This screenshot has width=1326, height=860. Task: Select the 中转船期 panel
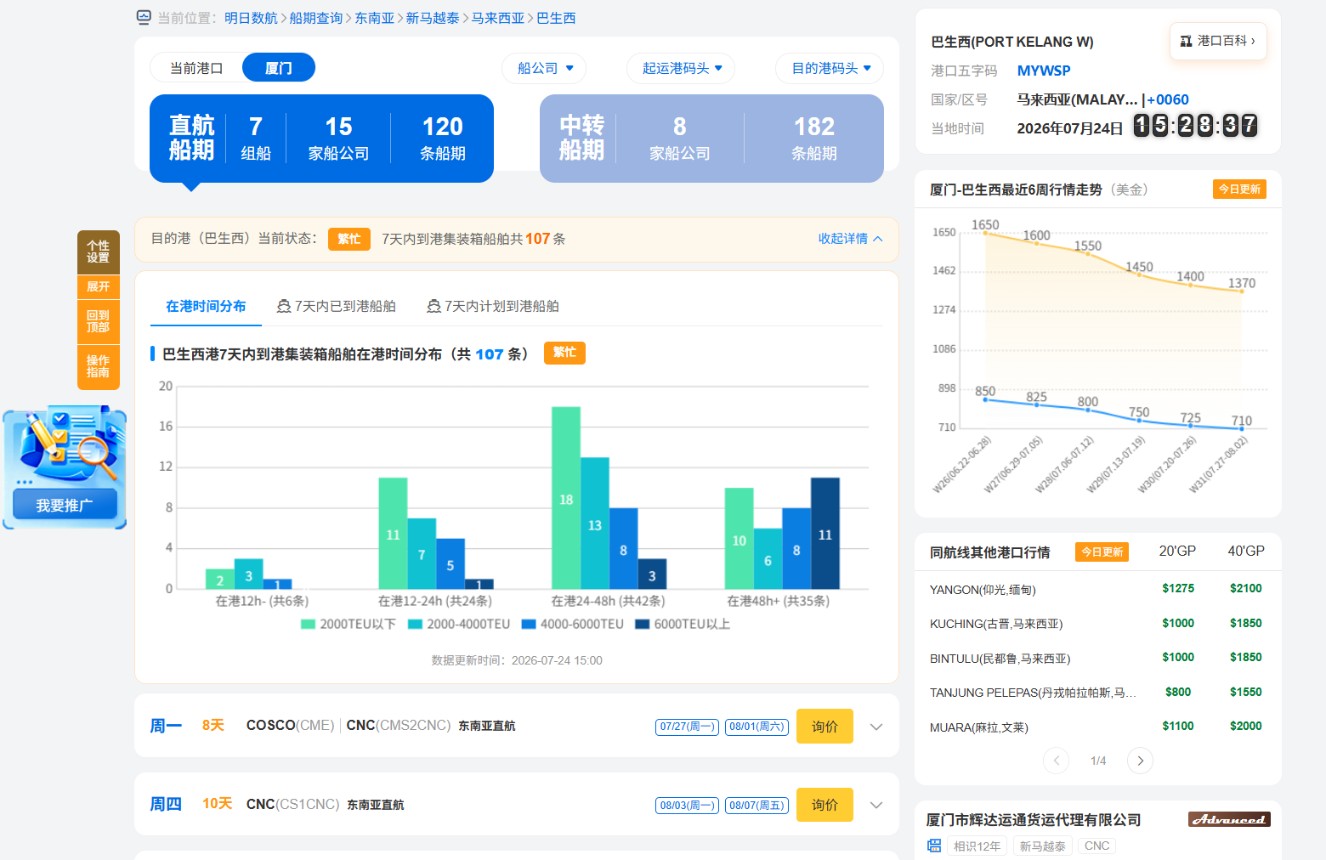[712, 138]
